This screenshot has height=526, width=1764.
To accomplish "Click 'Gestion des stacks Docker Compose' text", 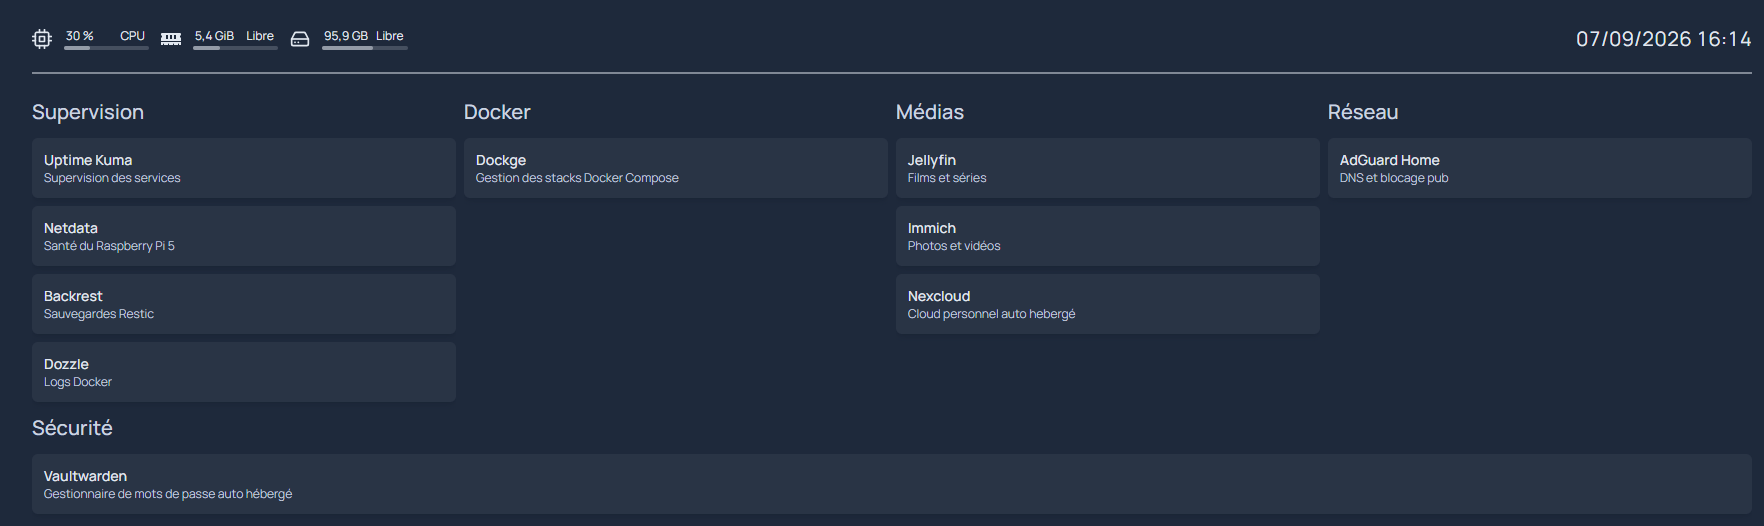I will (x=577, y=178).
